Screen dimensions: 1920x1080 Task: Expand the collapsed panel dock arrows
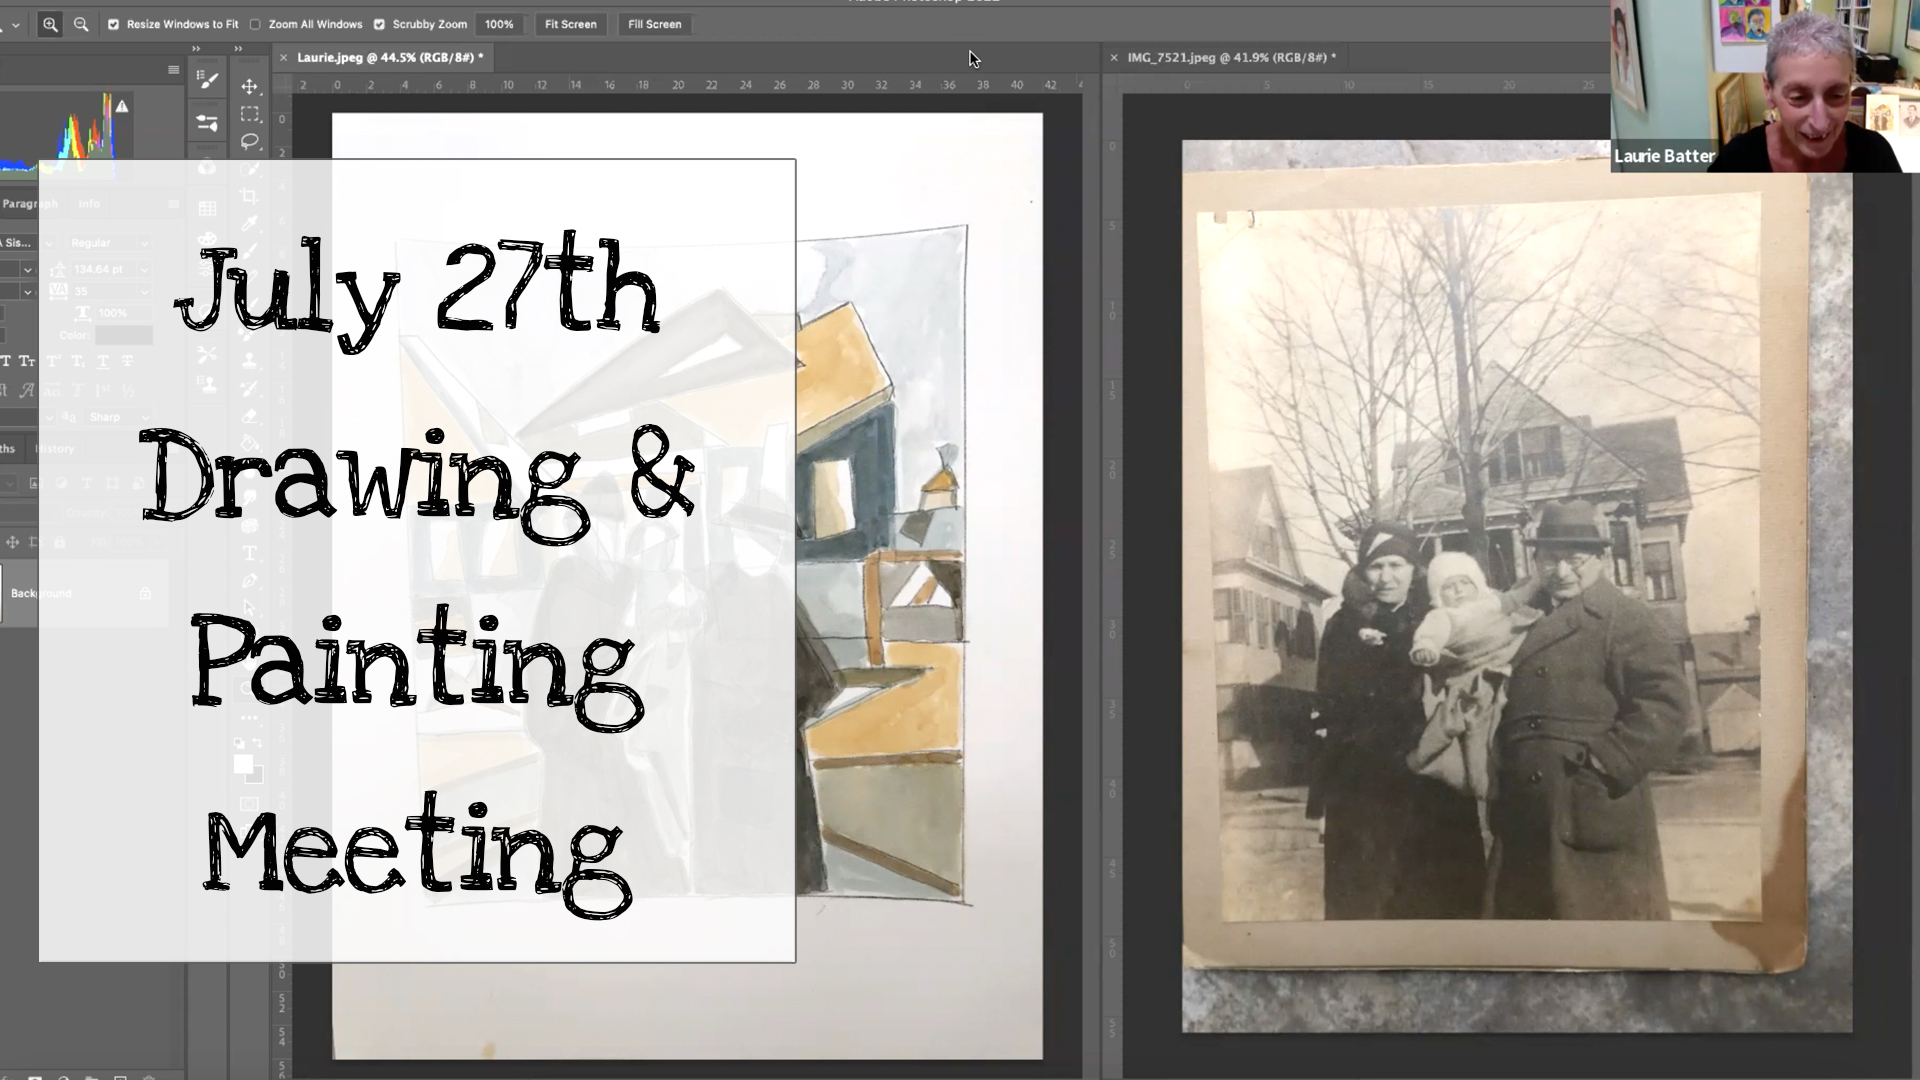[x=196, y=48]
